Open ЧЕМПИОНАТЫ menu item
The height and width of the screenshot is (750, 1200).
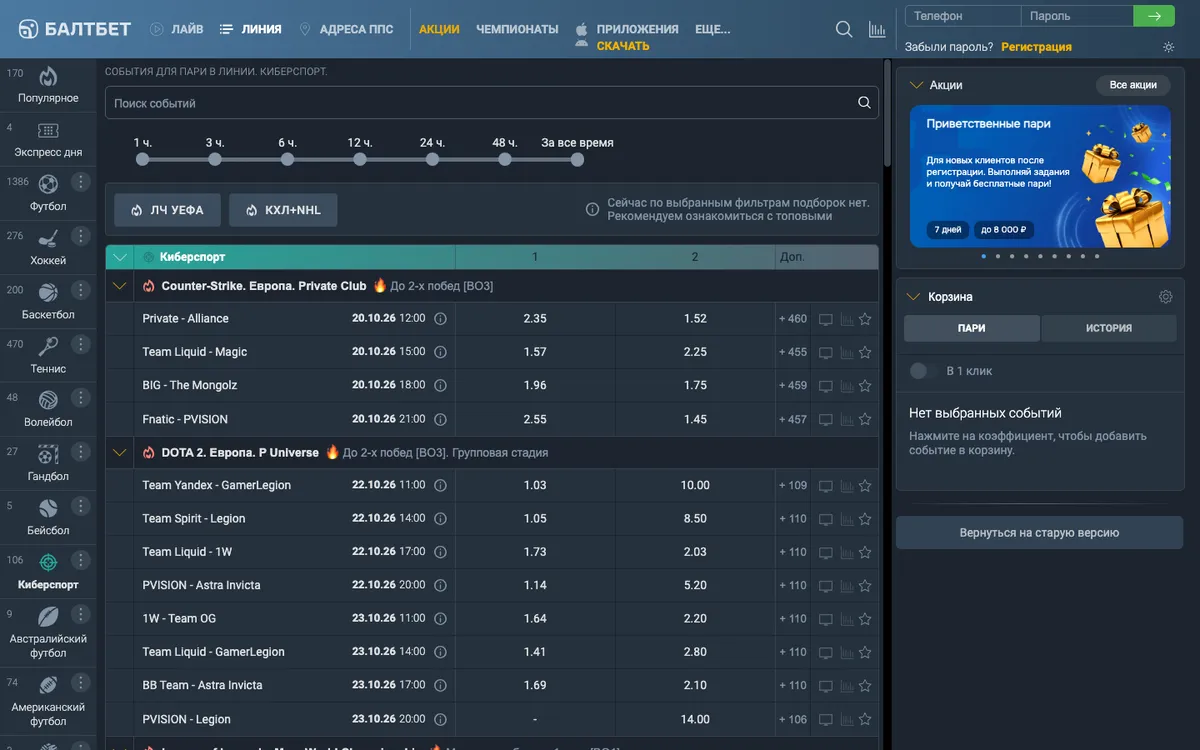(x=517, y=29)
